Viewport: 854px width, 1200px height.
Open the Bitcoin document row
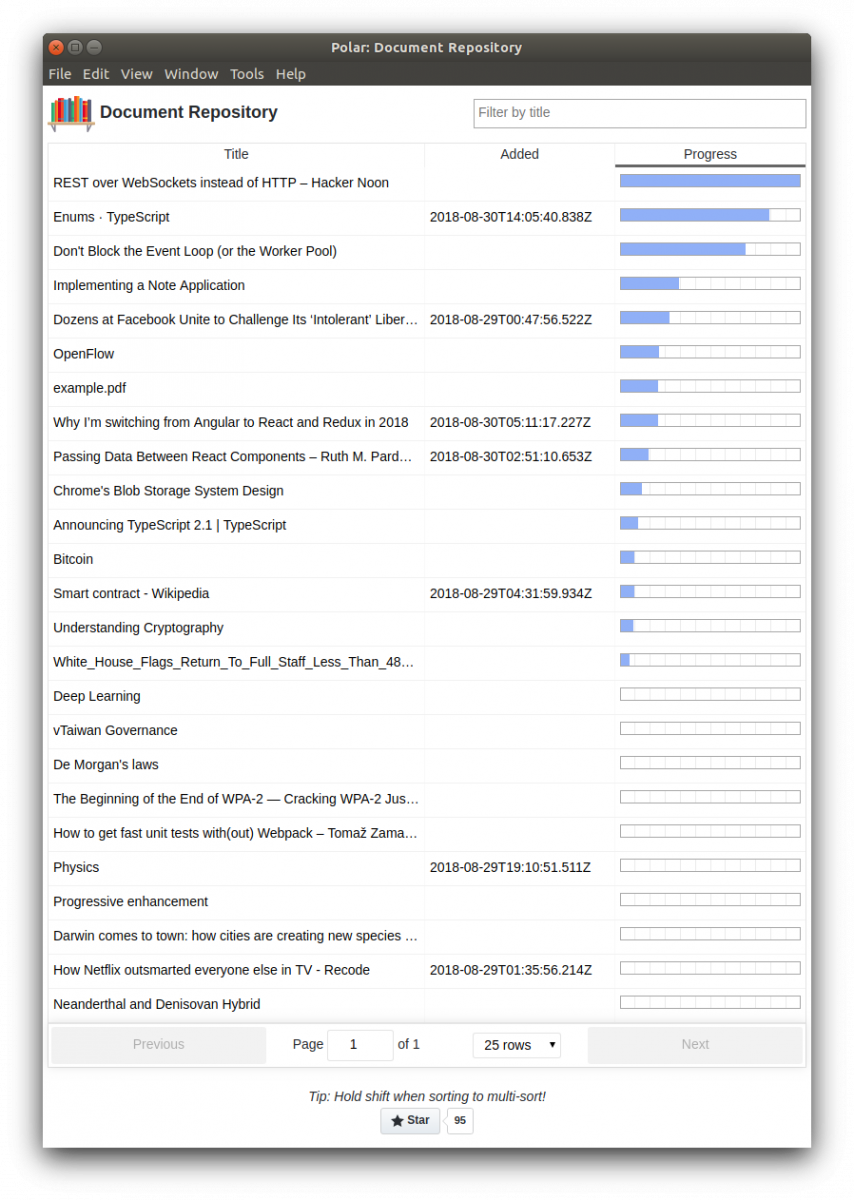73,559
